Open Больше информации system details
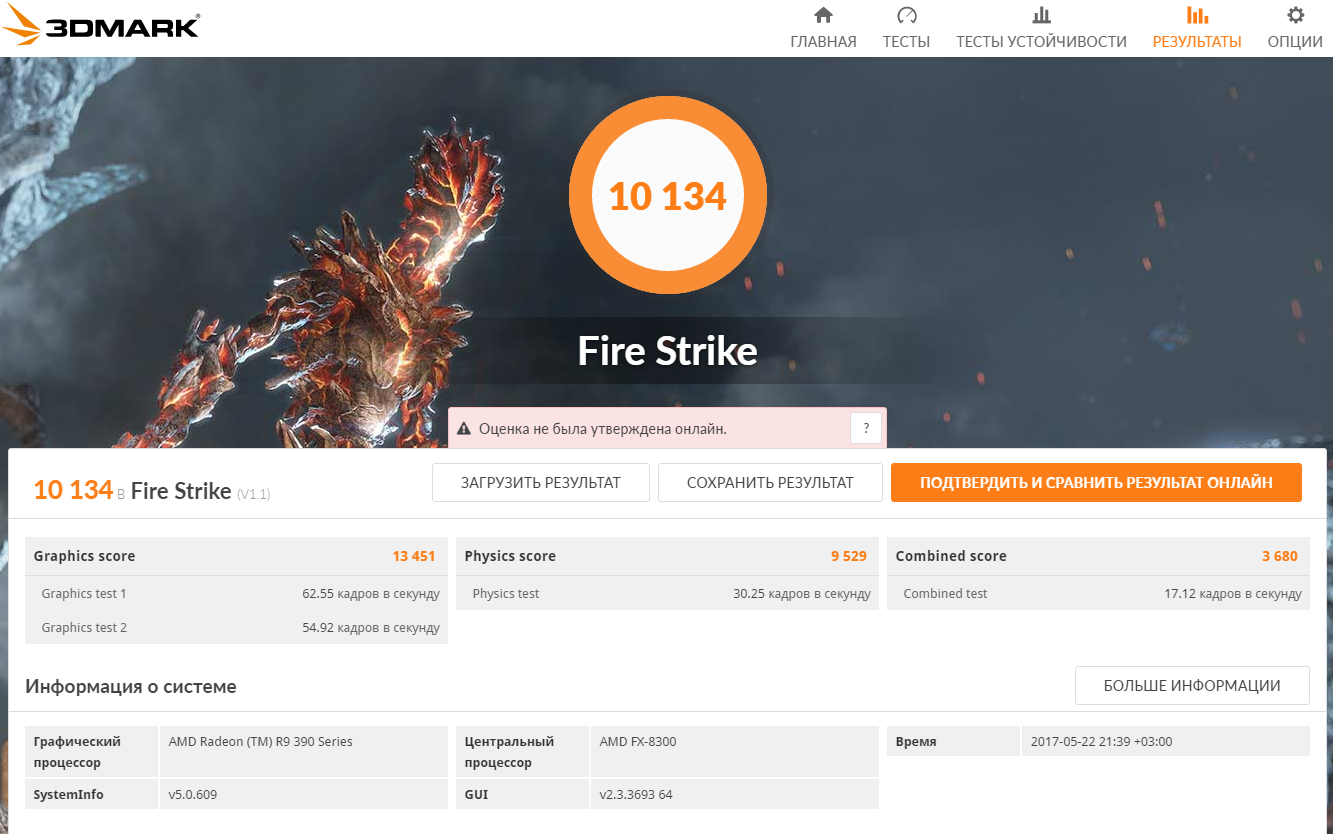 tap(1192, 686)
